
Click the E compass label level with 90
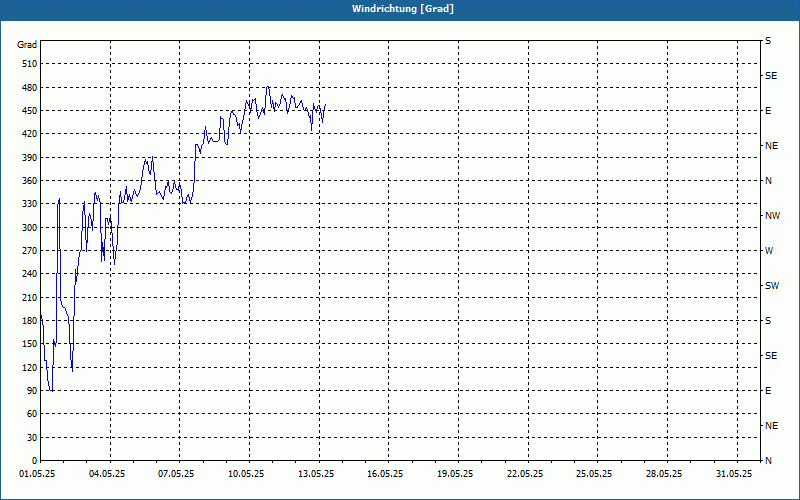(x=768, y=391)
